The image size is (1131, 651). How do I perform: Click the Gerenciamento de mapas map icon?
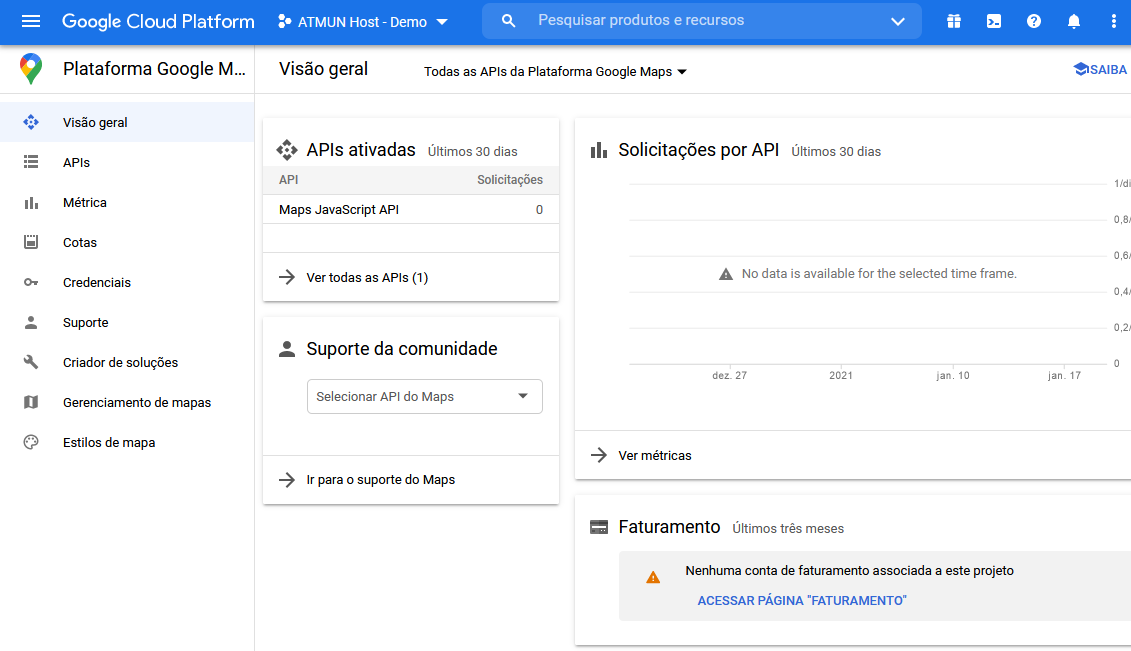tap(31, 402)
